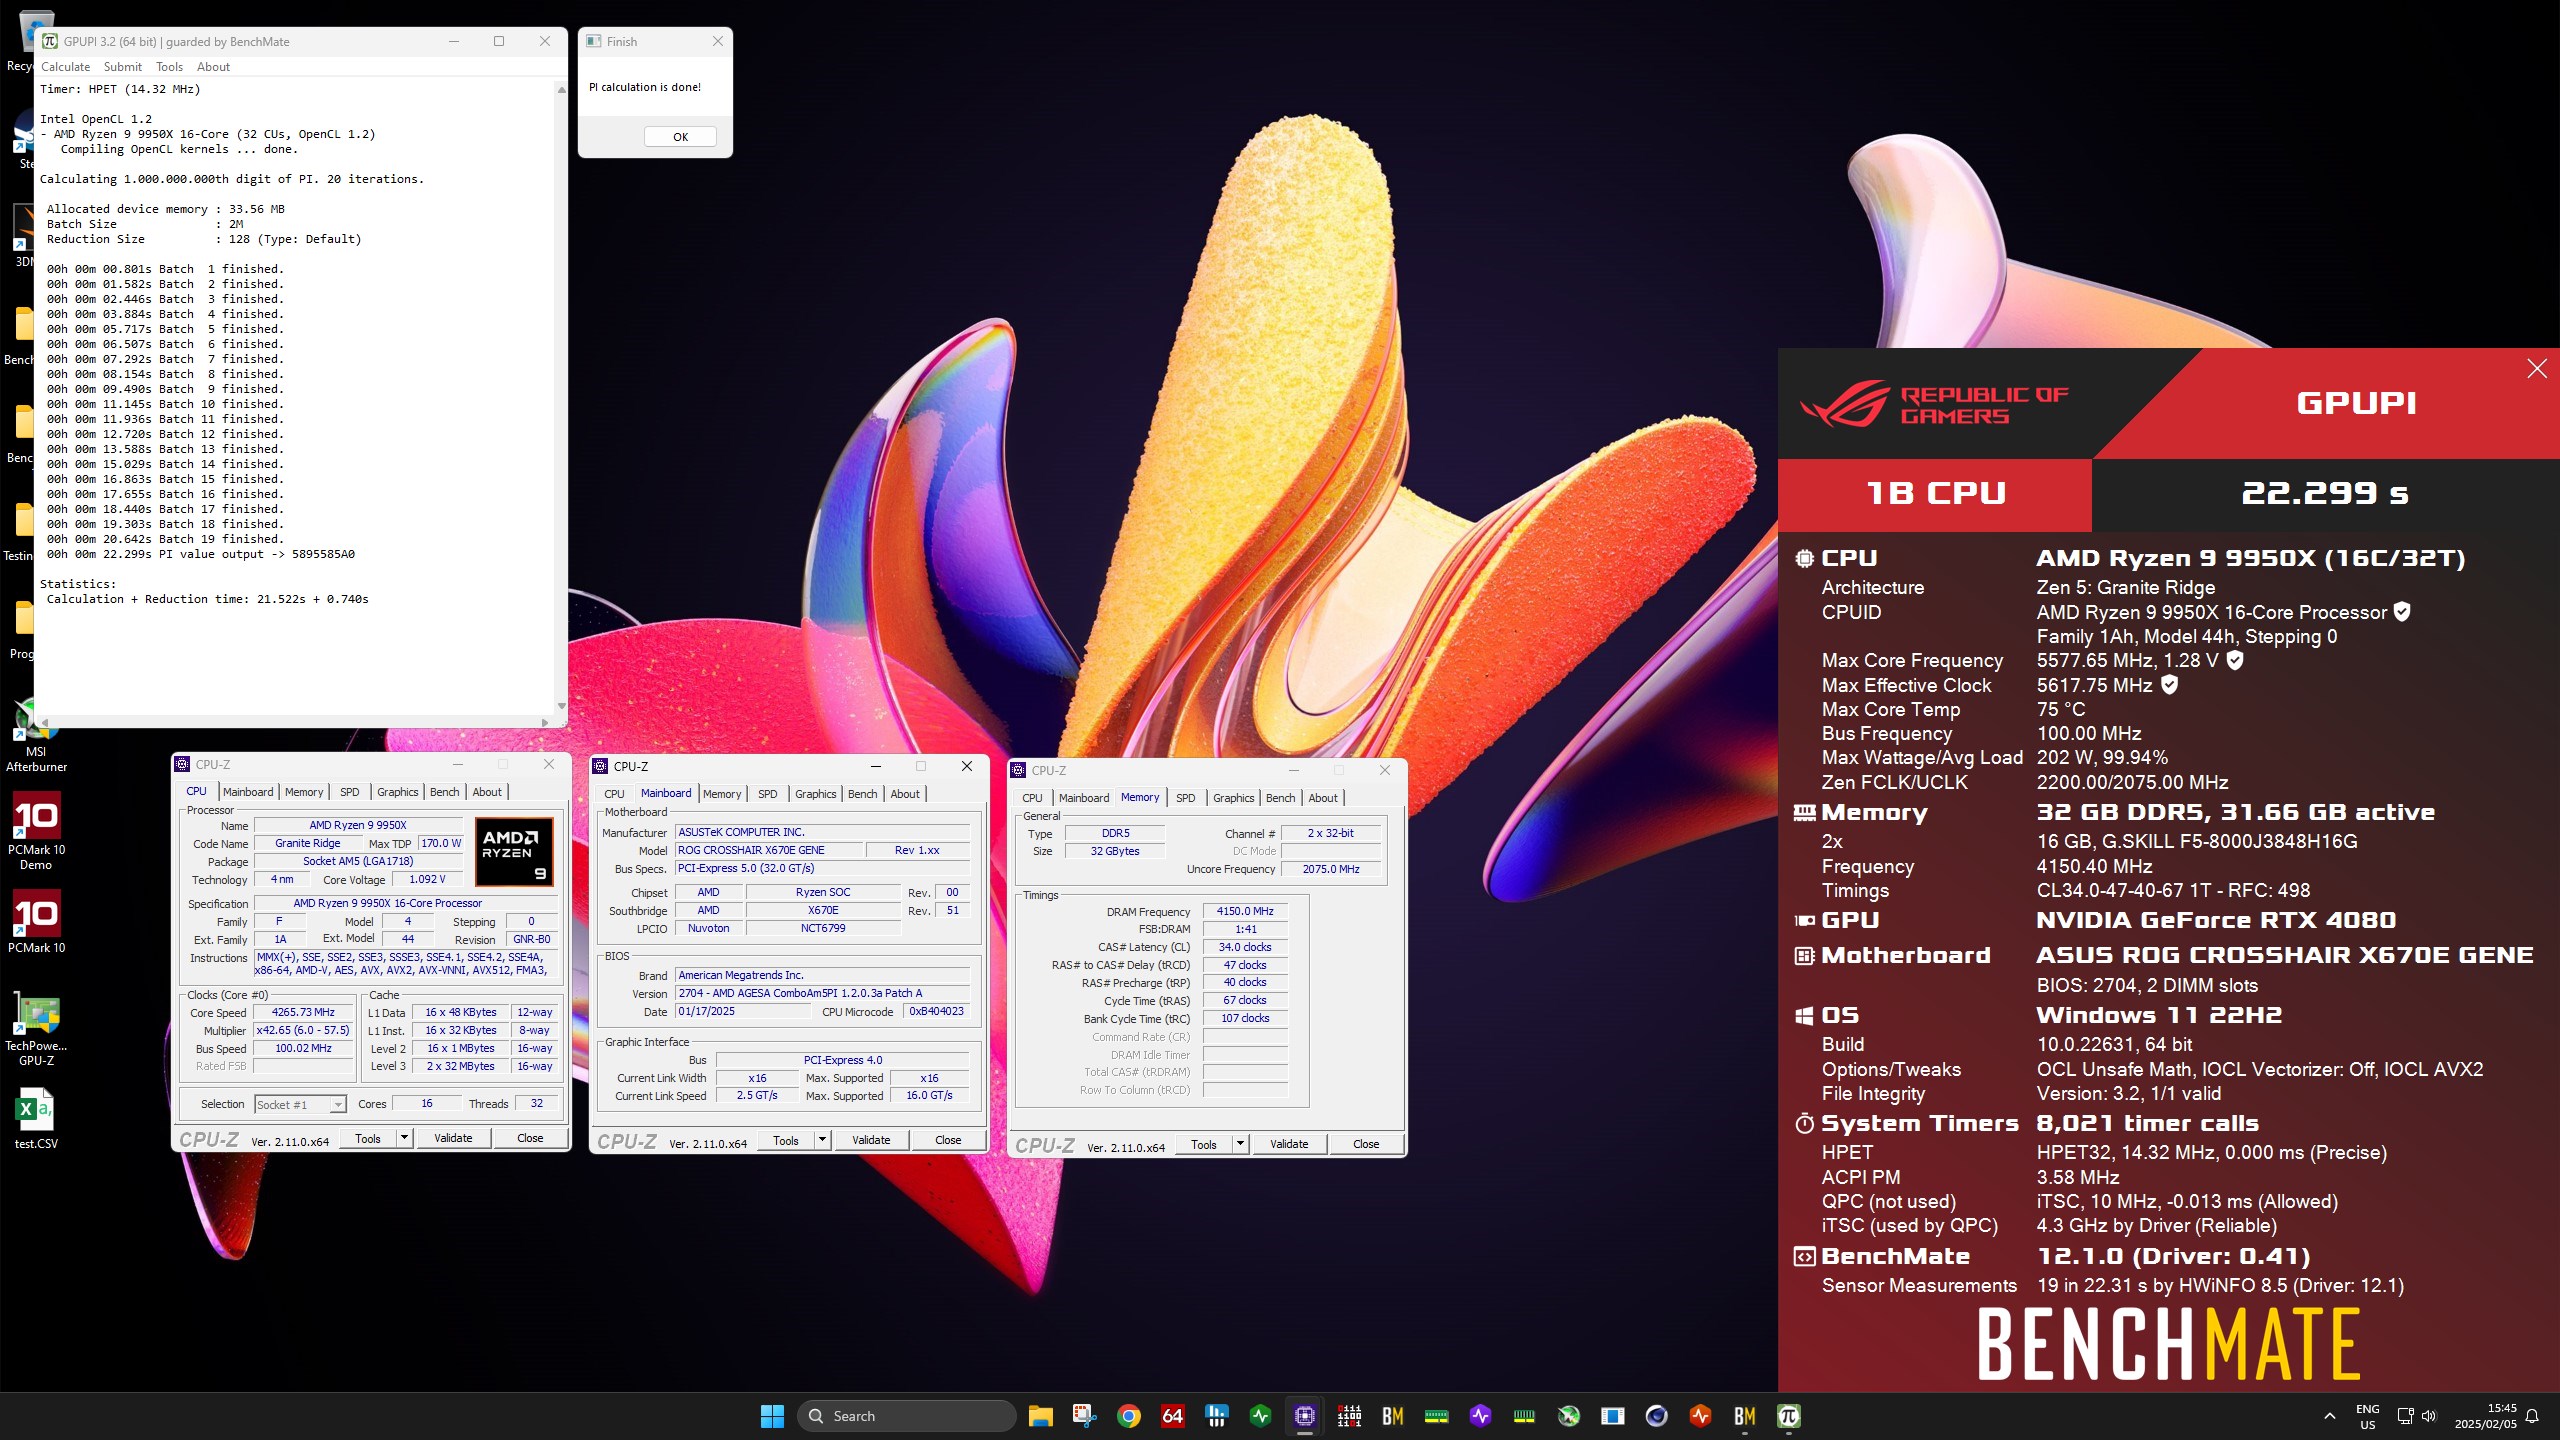The height and width of the screenshot is (1440, 2560).
Task: Click the GPUPI horizontal scrollbar right arrow
Action: click(544, 722)
